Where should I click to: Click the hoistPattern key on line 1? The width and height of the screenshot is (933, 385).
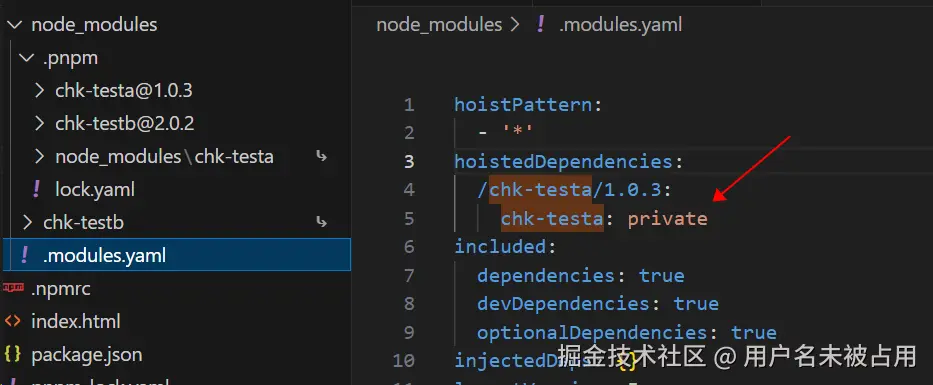point(523,105)
